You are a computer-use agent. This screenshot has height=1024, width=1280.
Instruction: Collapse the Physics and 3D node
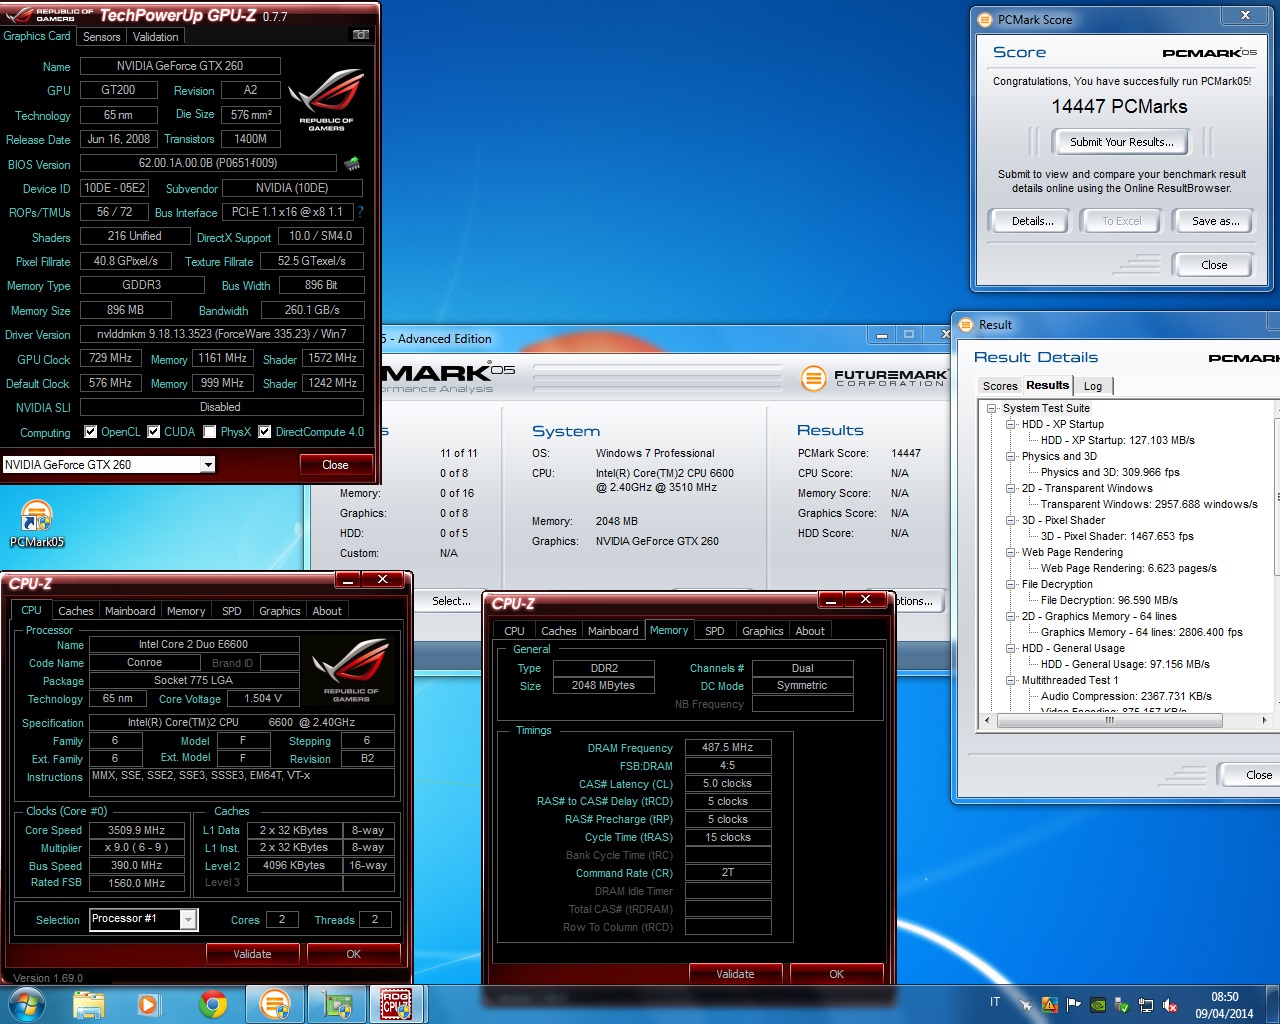pyautogui.click(x=1011, y=456)
